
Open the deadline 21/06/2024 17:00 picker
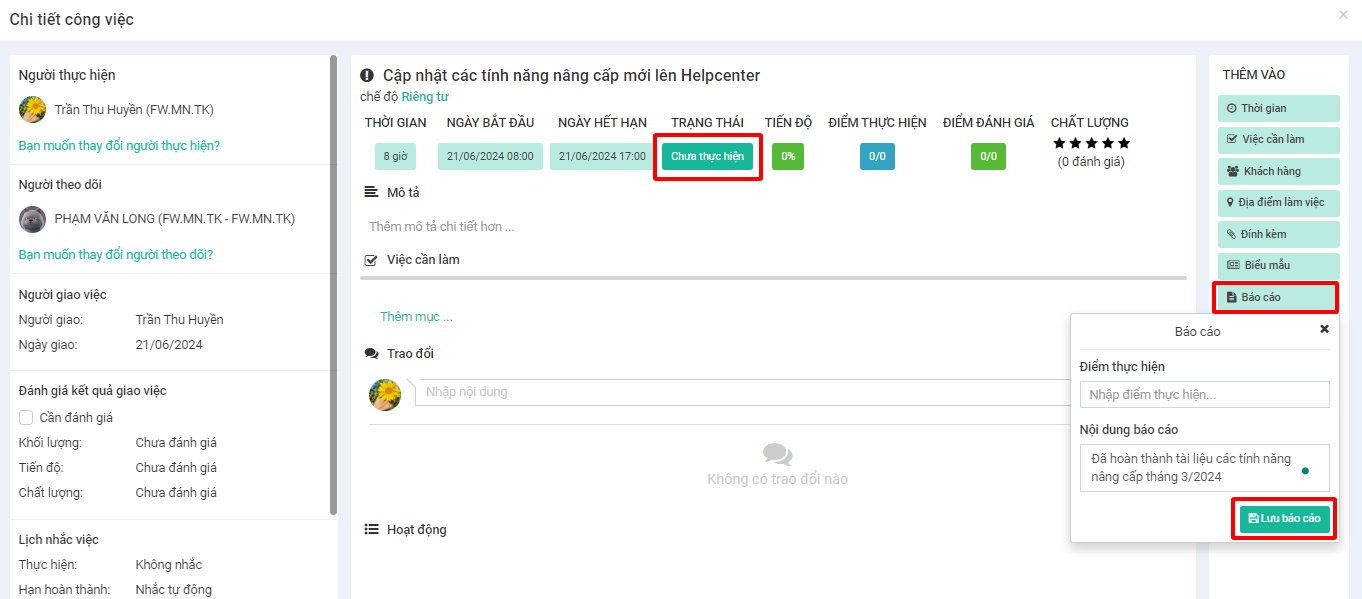(601, 157)
